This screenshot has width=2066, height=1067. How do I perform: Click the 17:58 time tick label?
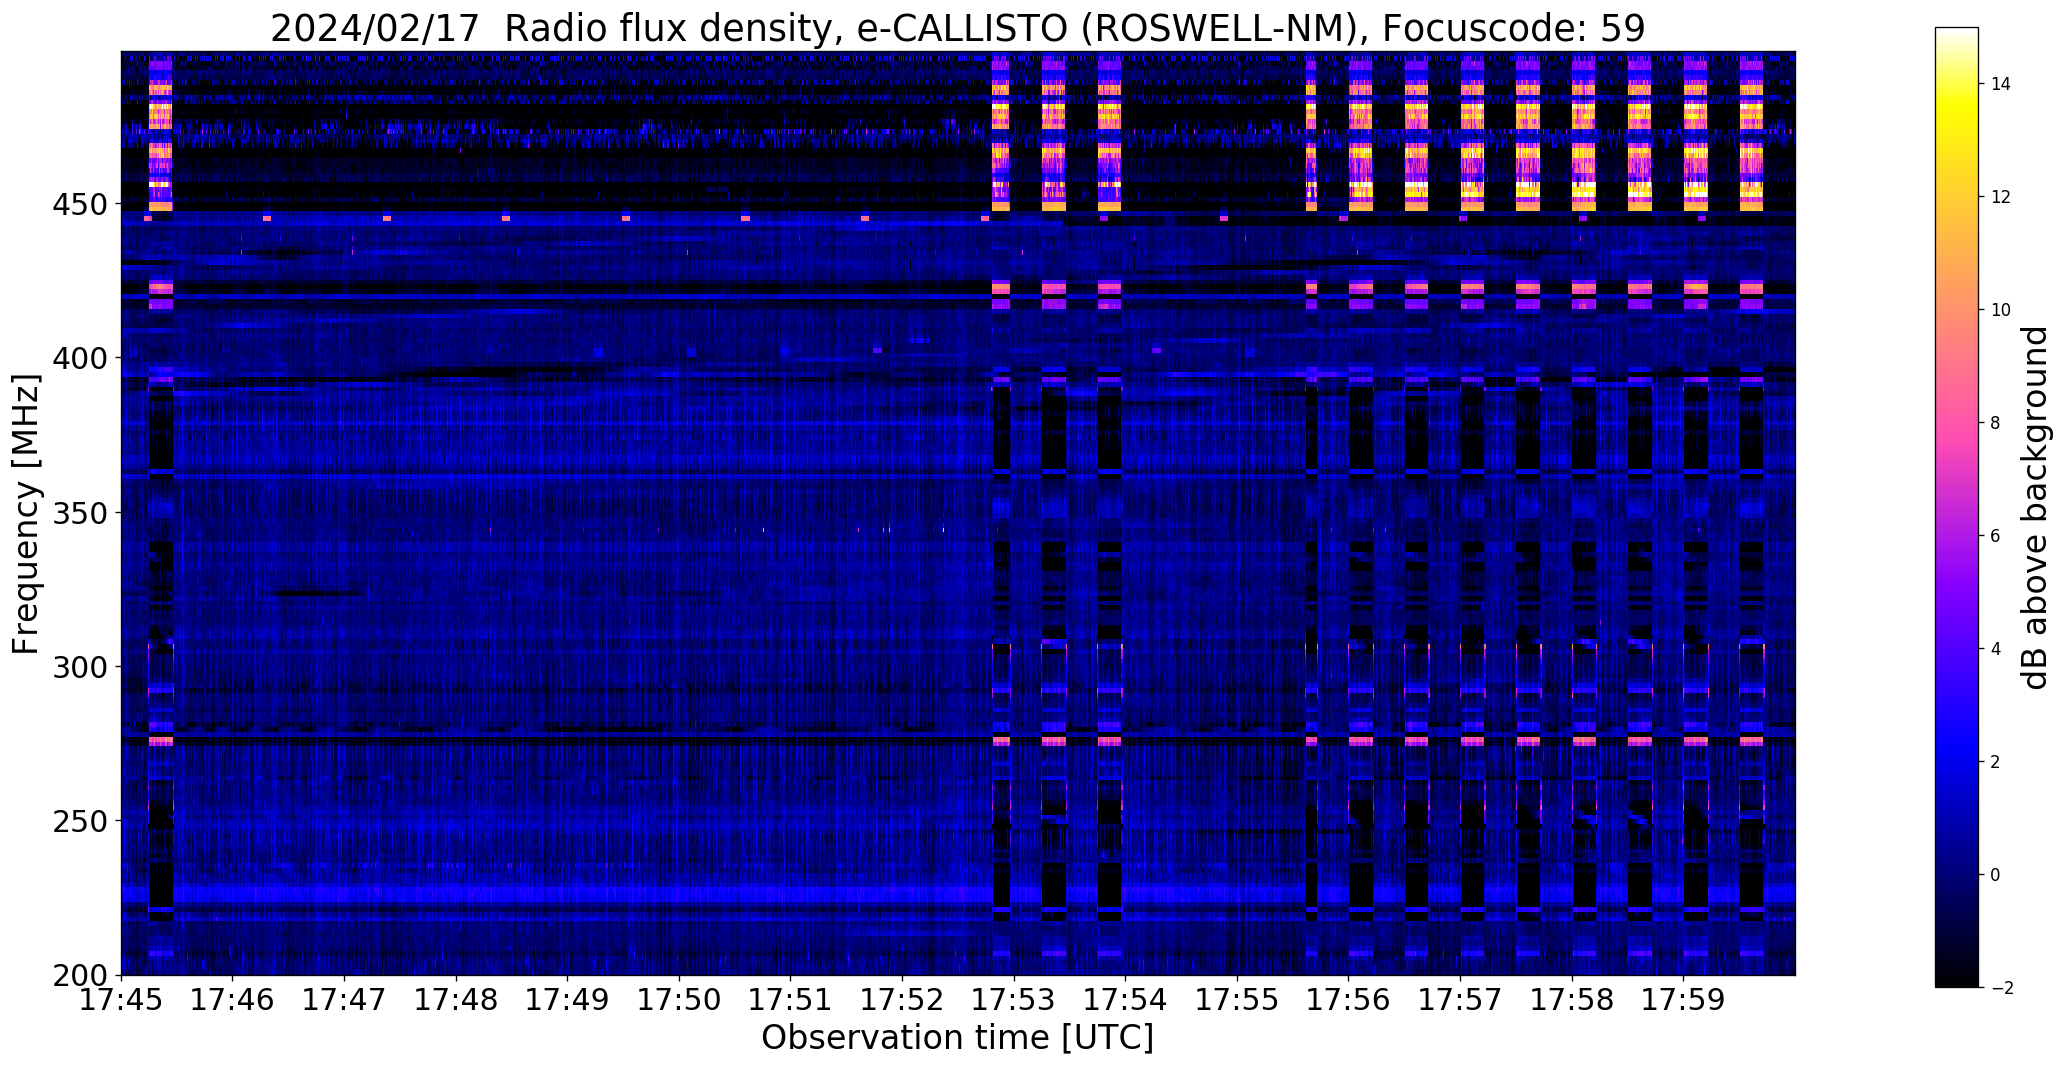(1572, 1000)
